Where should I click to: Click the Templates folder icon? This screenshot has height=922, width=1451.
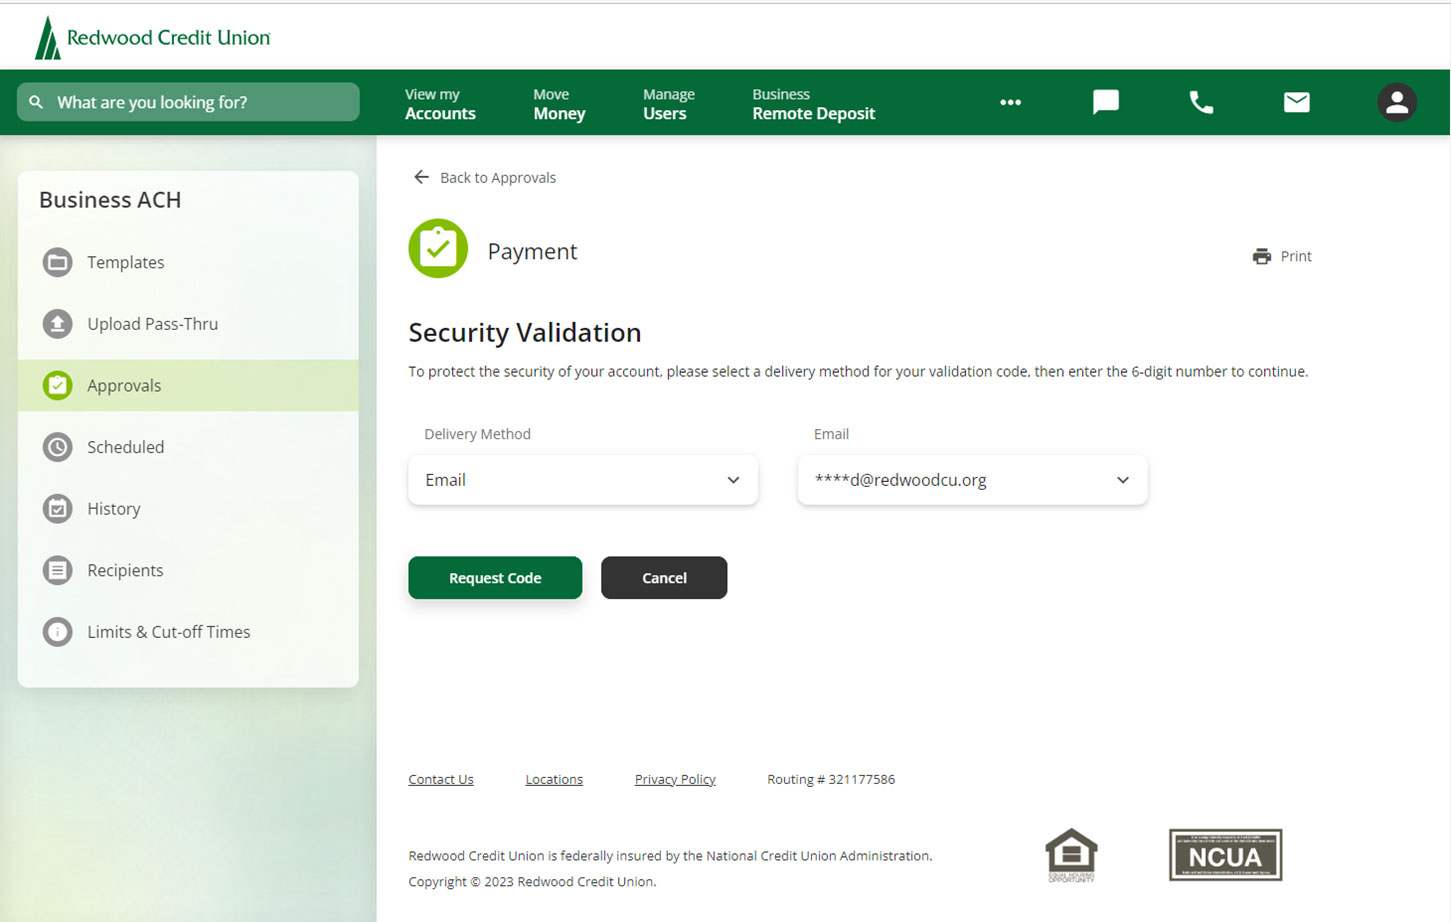(58, 262)
